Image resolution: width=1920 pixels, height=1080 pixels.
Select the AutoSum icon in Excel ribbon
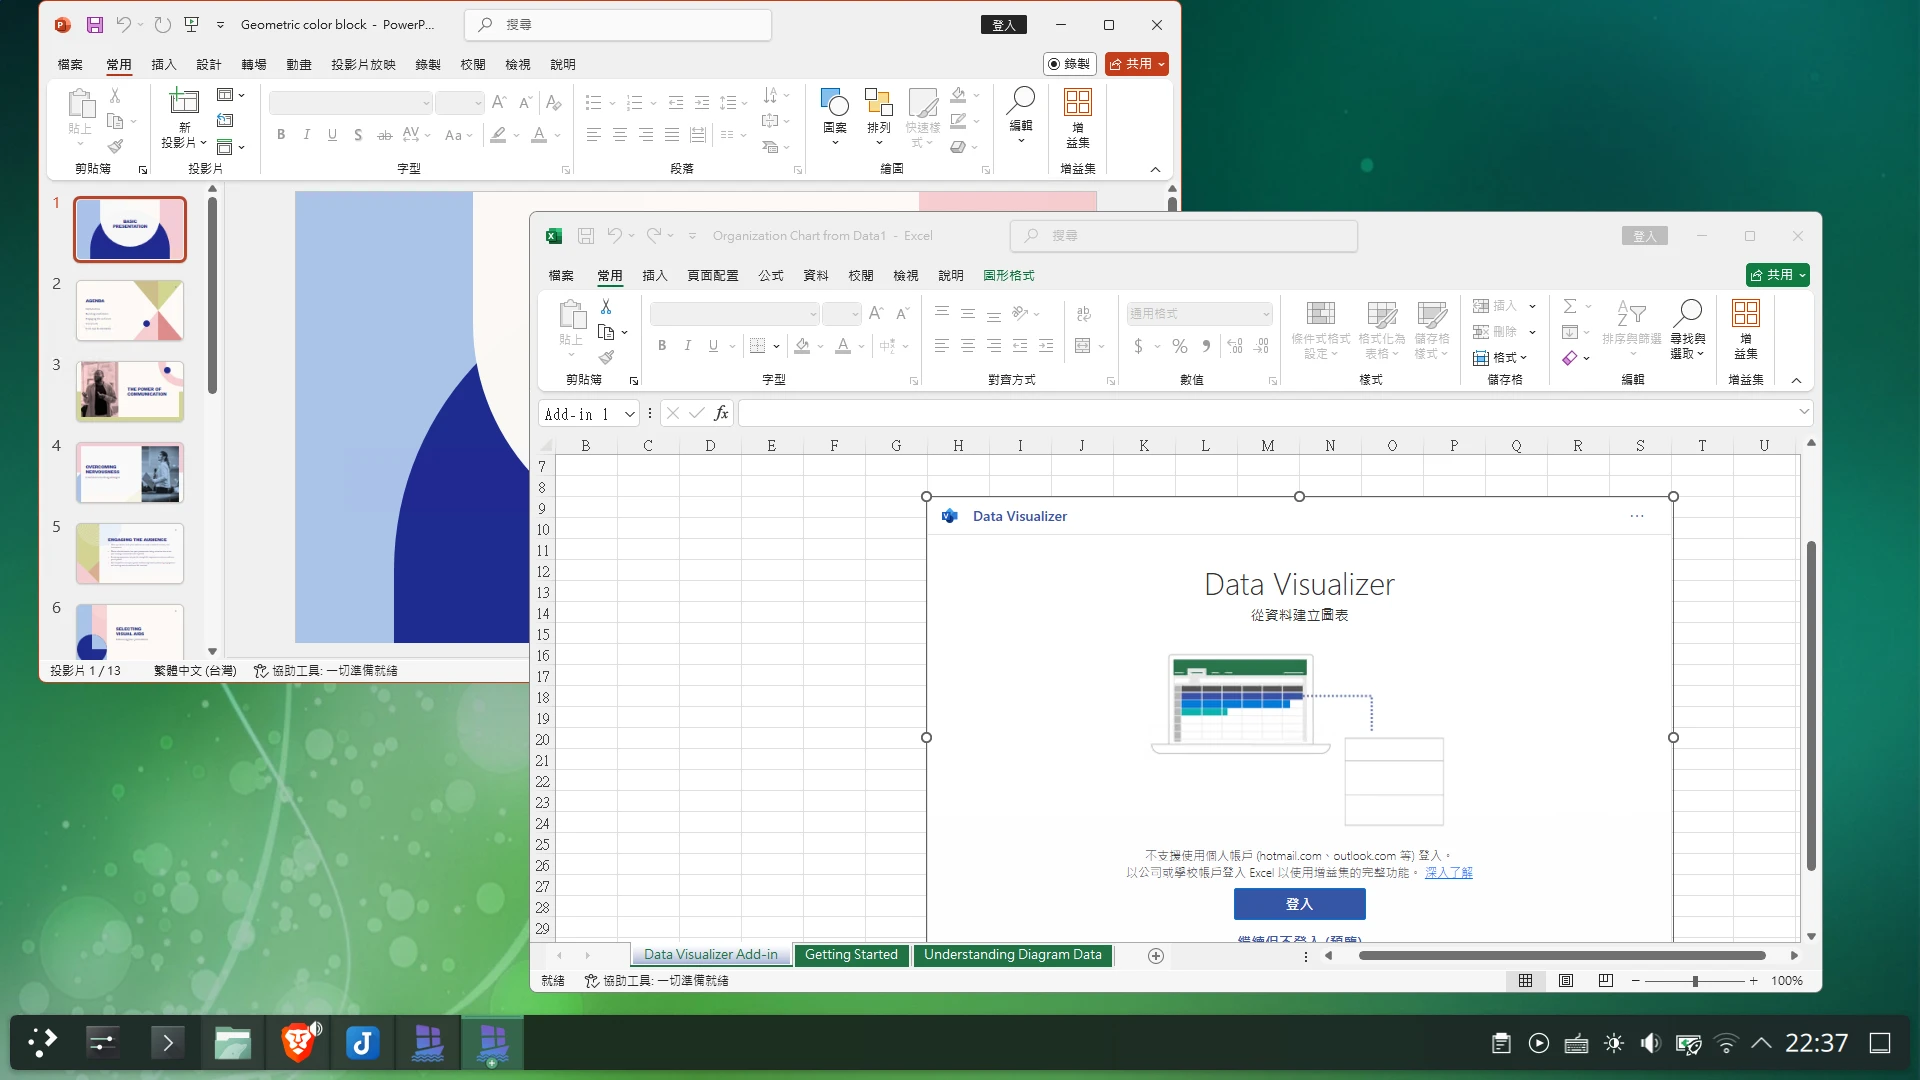coord(1571,305)
